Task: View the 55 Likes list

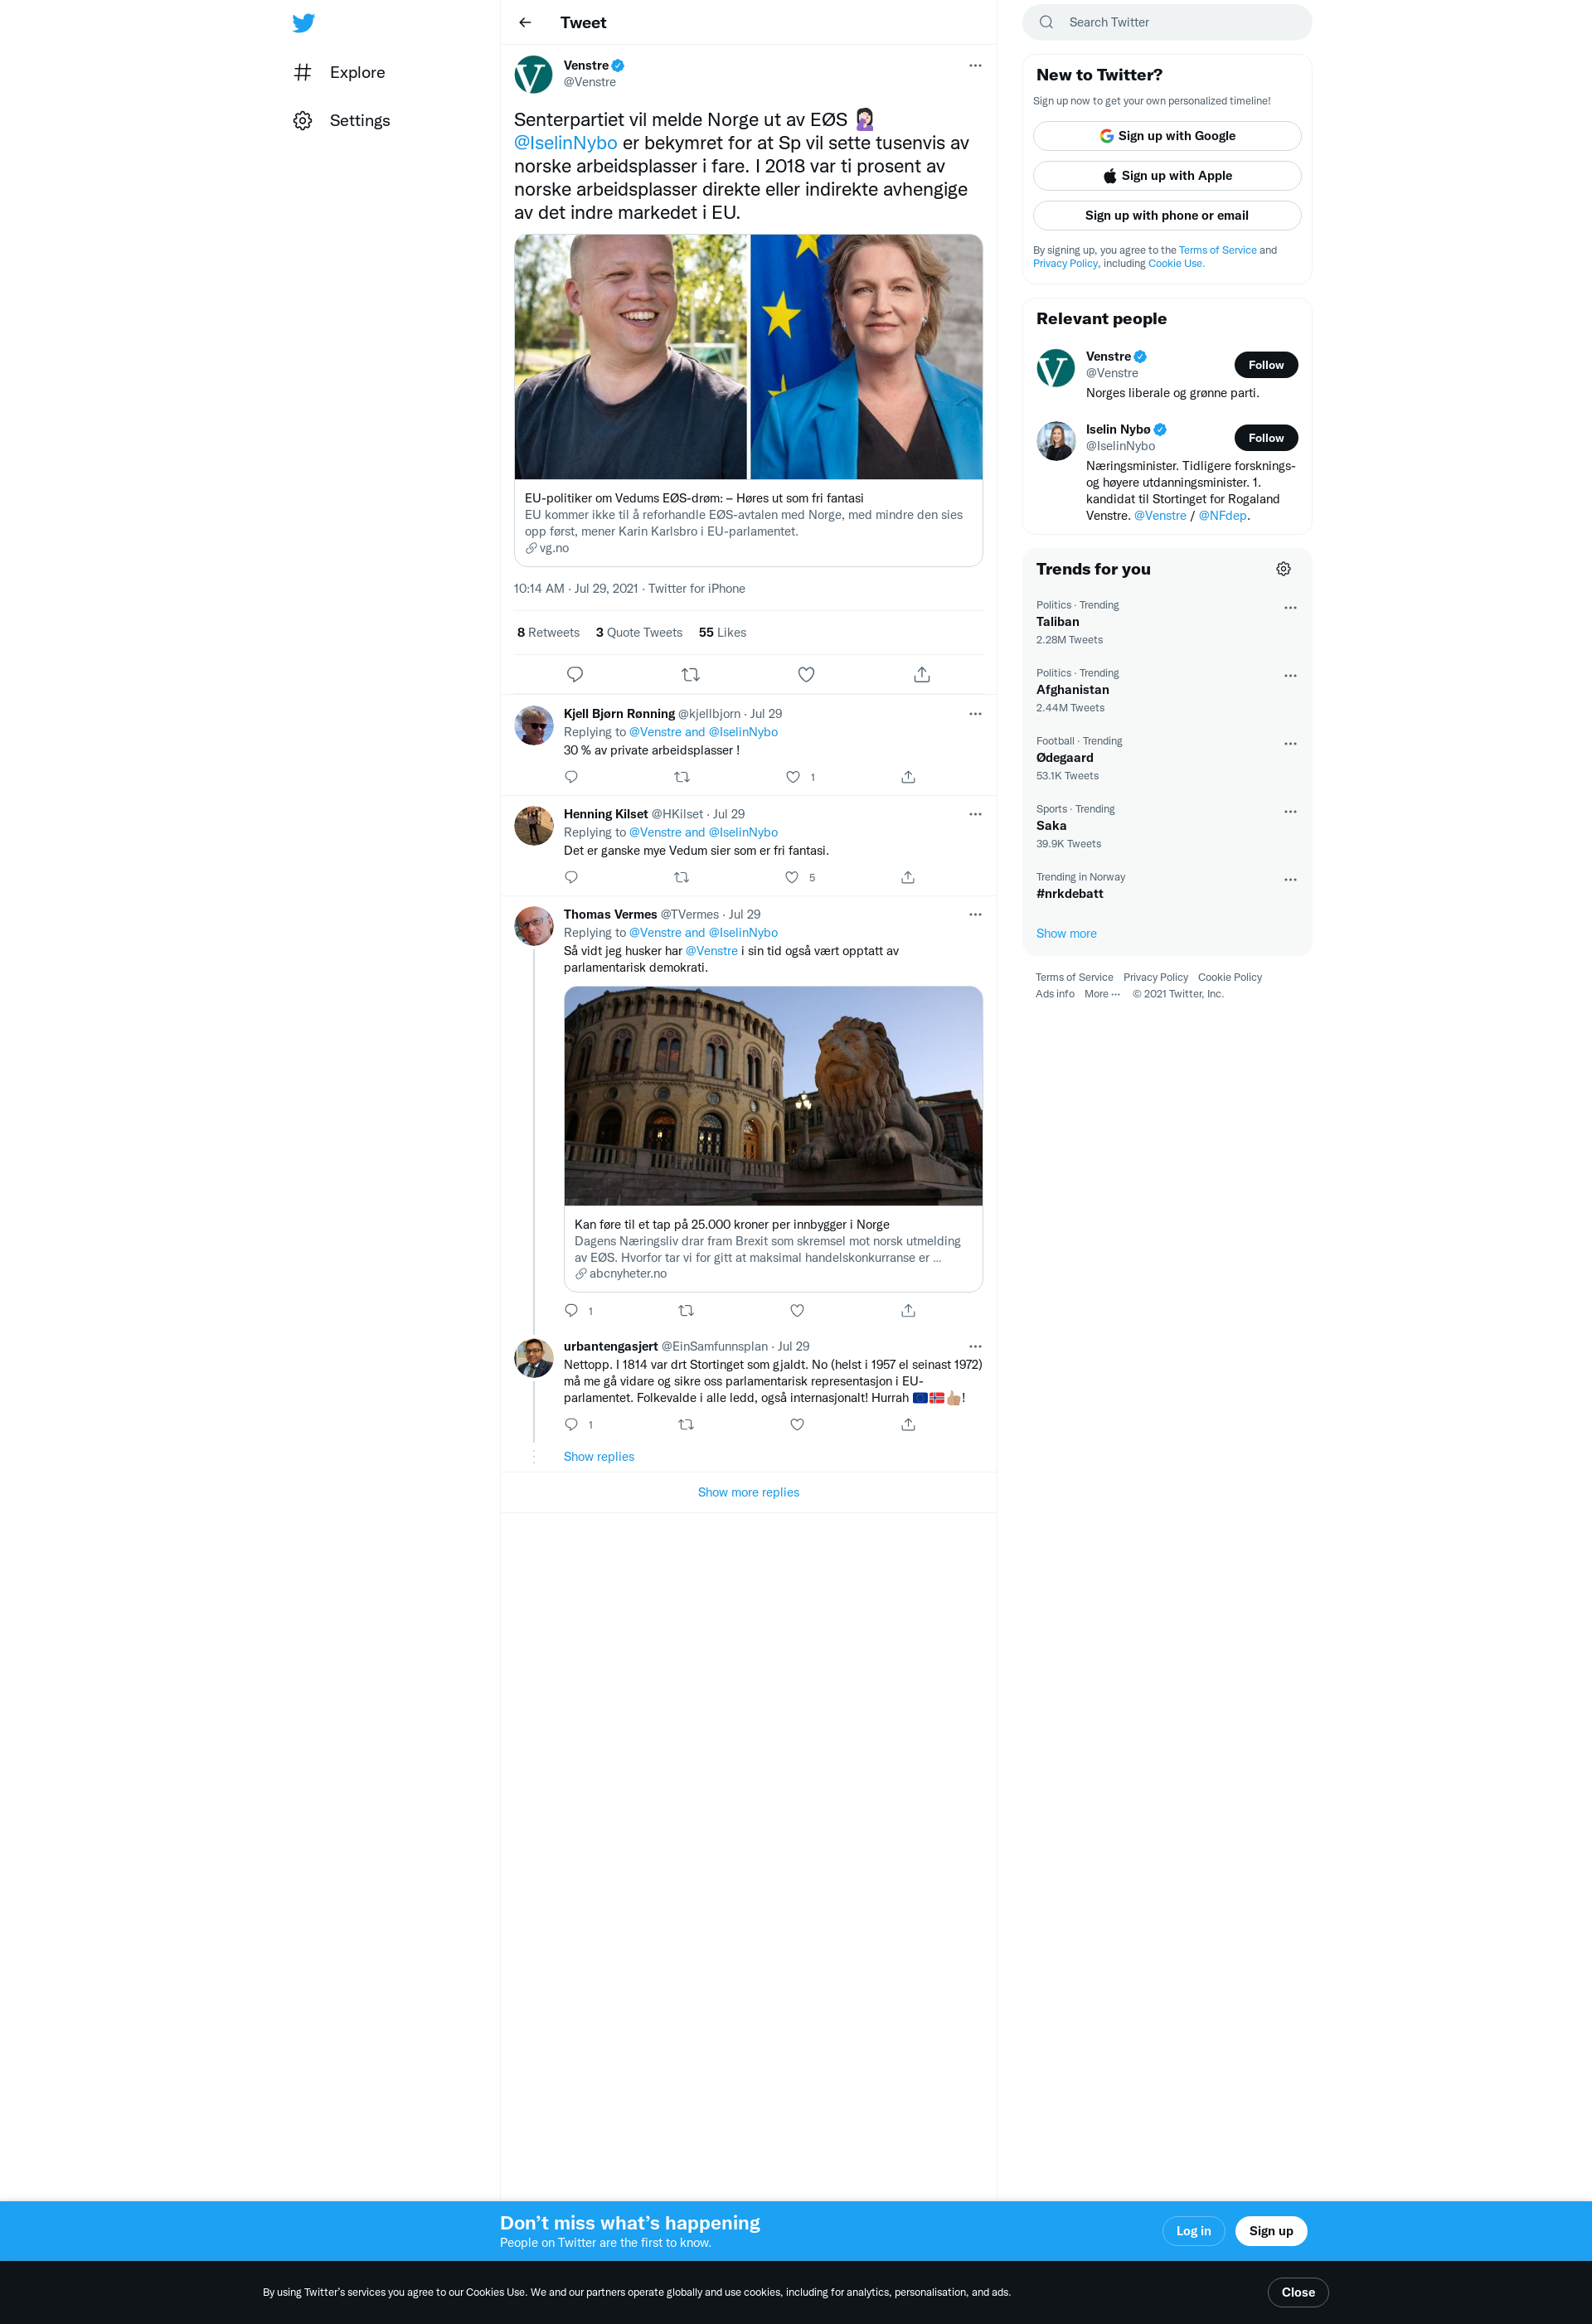Action: point(722,632)
